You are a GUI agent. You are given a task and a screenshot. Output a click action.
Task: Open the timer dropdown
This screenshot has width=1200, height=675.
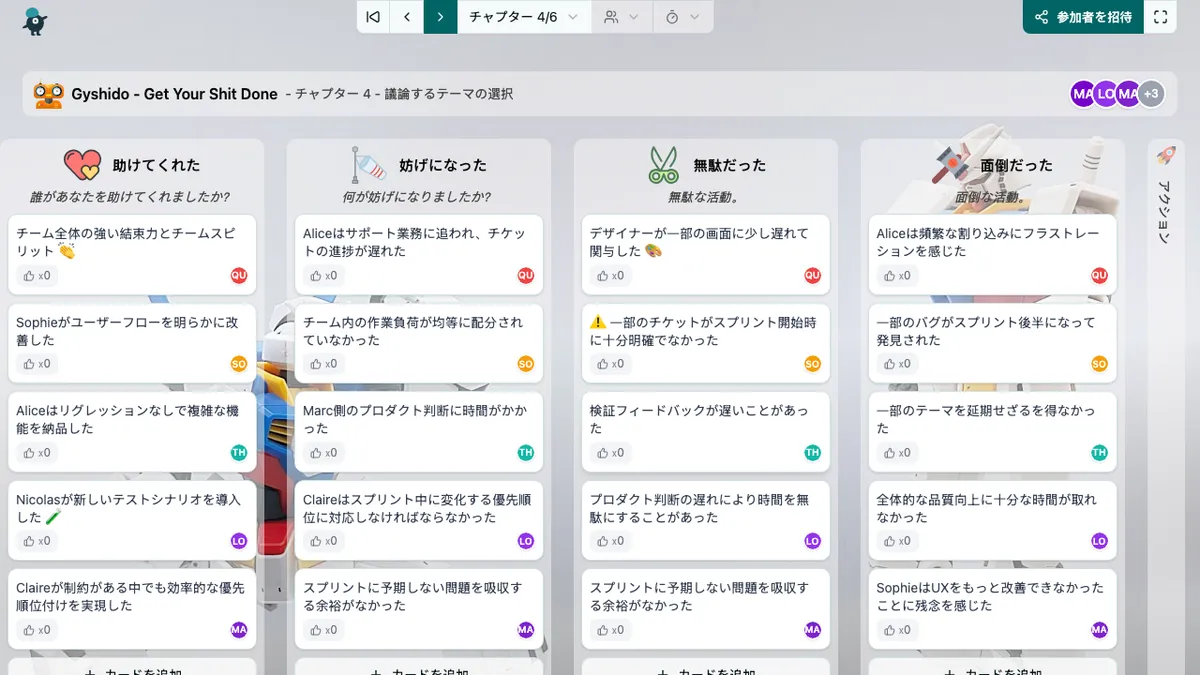pyautogui.click(x=683, y=17)
